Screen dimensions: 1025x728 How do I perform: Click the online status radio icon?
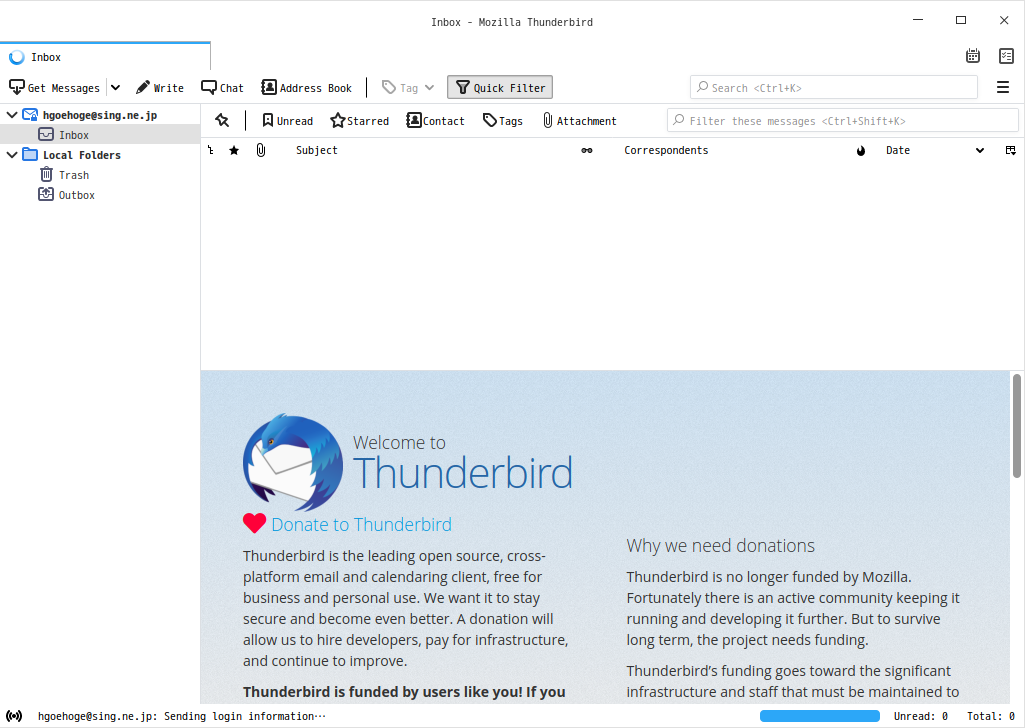point(14,716)
